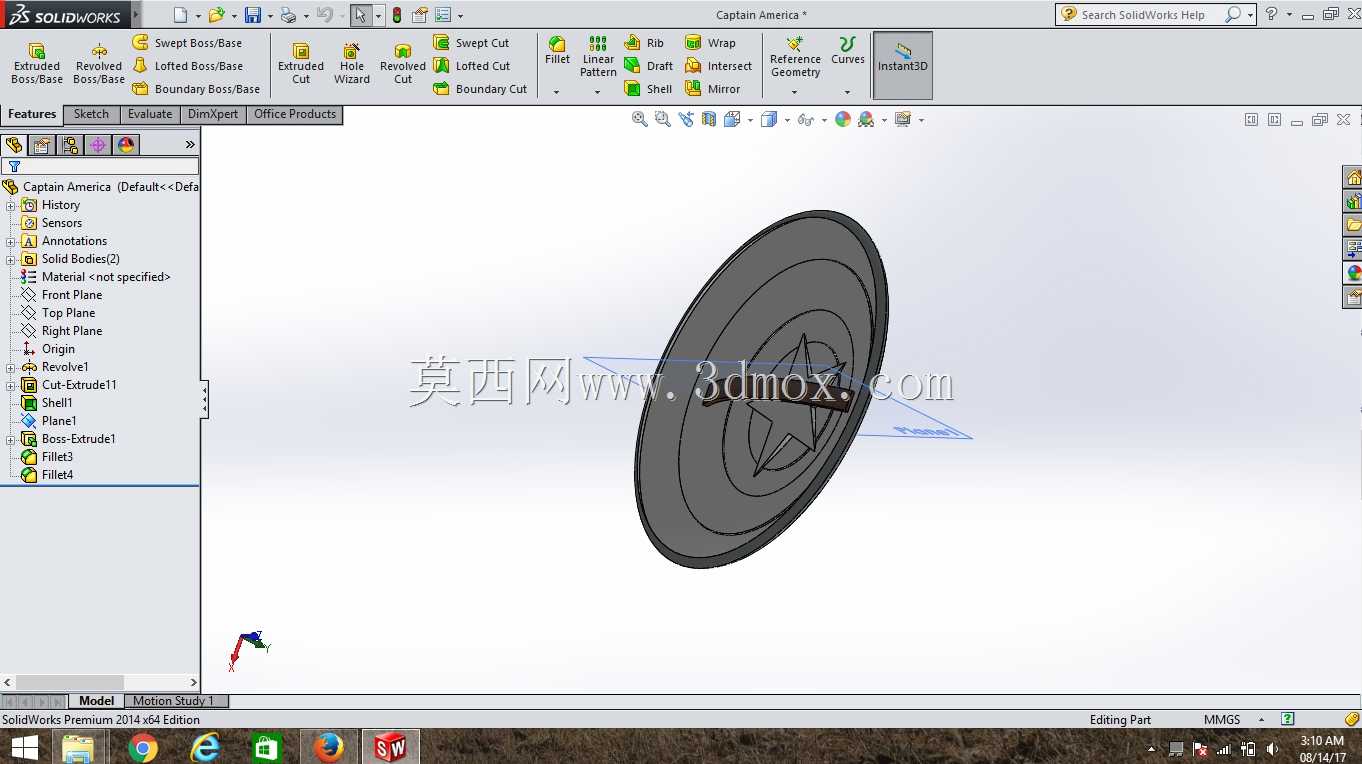This screenshot has height=764, width=1362.
Task: Switch to the Sketch tab
Action: click(91, 114)
